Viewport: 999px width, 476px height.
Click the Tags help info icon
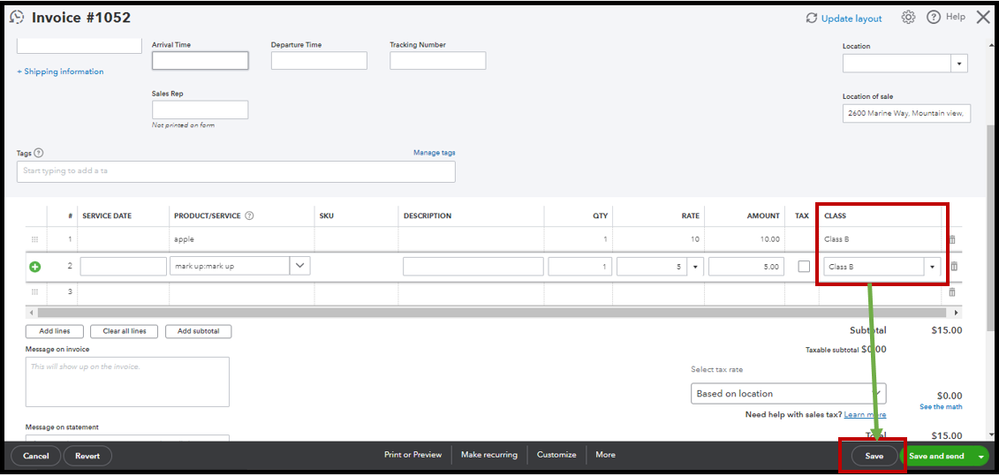(39, 153)
